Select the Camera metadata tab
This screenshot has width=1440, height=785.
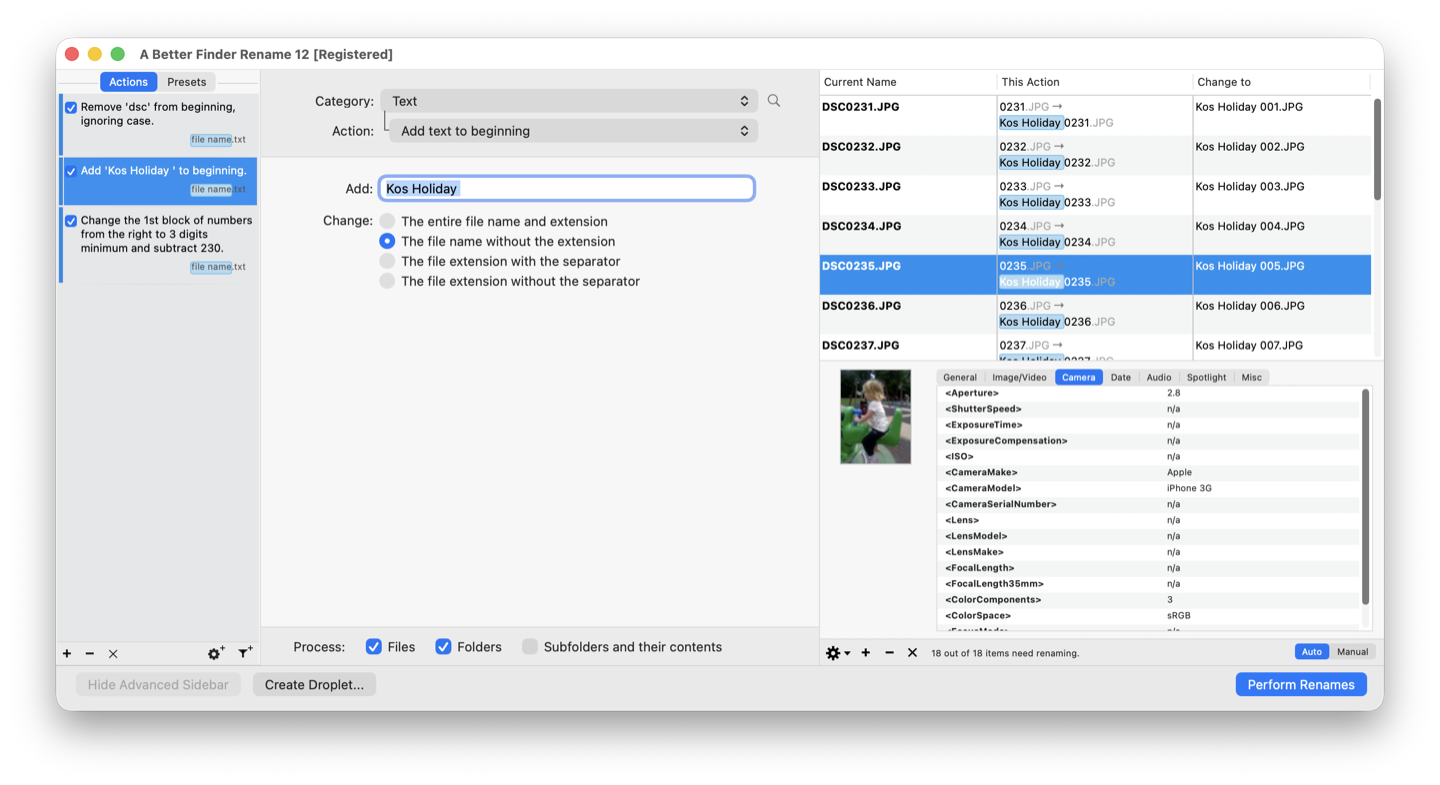1079,377
